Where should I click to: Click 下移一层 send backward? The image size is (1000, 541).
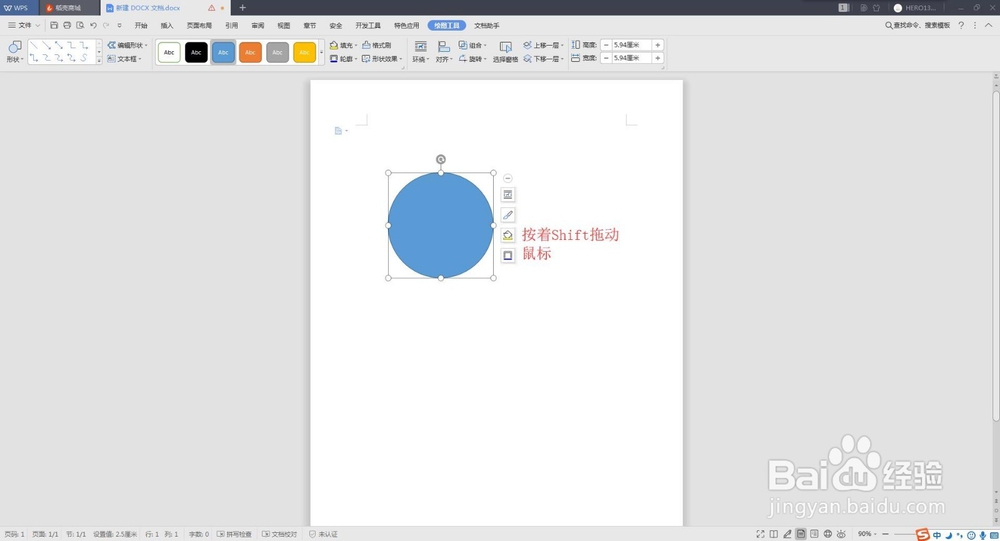pyautogui.click(x=543, y=59)
